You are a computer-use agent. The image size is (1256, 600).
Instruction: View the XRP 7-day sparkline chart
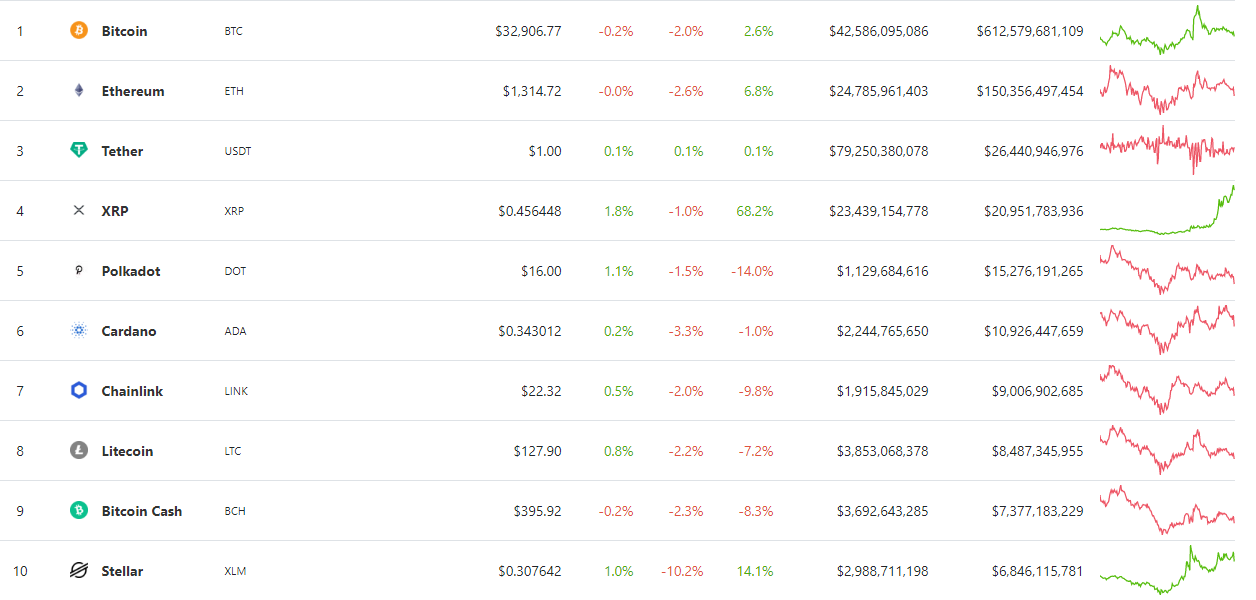1167,210
